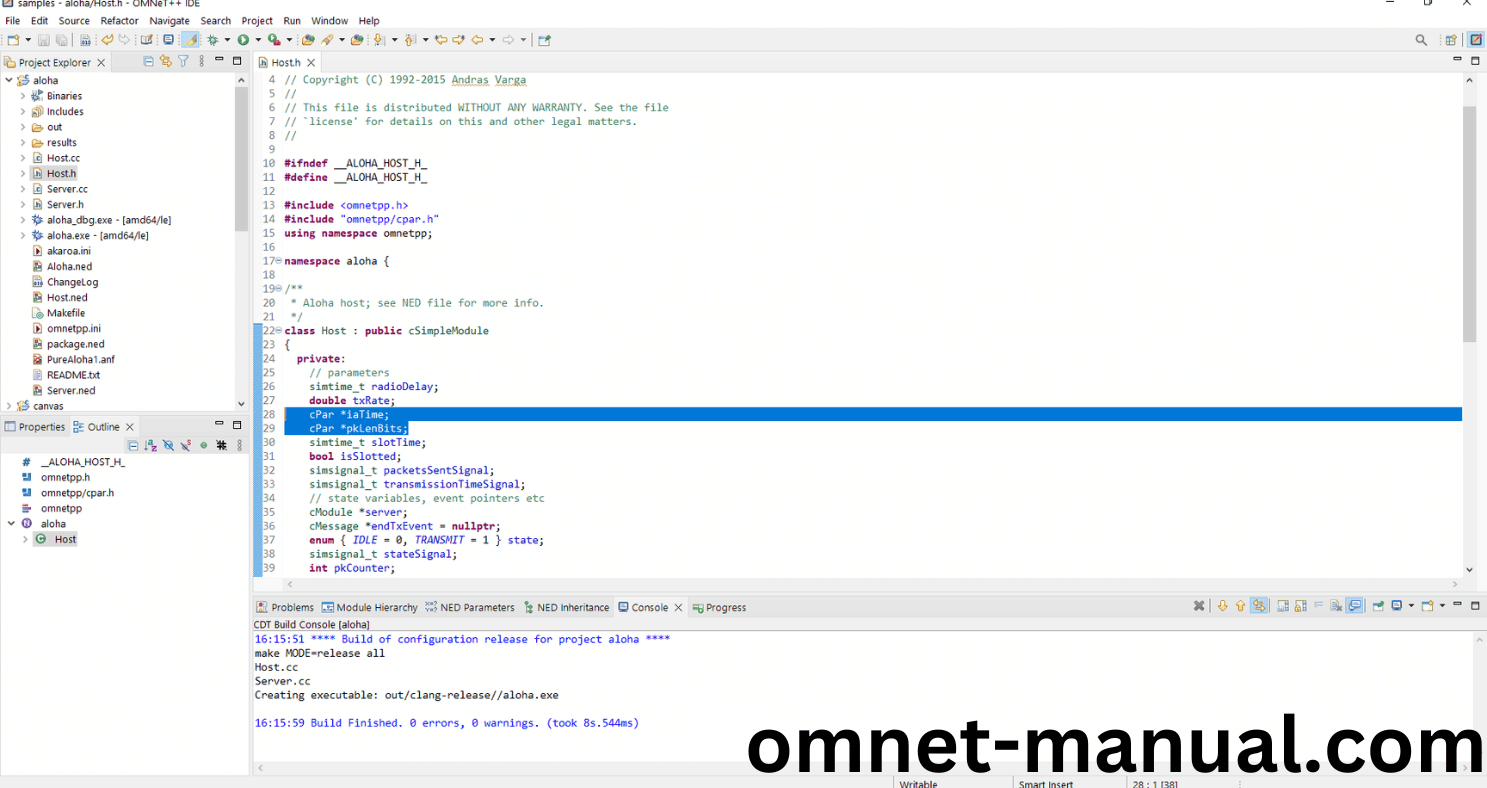Click the editor's vertical scrollbar thumb
The width and height of the screenshot is (1487, 788).
click(1469, 220)
